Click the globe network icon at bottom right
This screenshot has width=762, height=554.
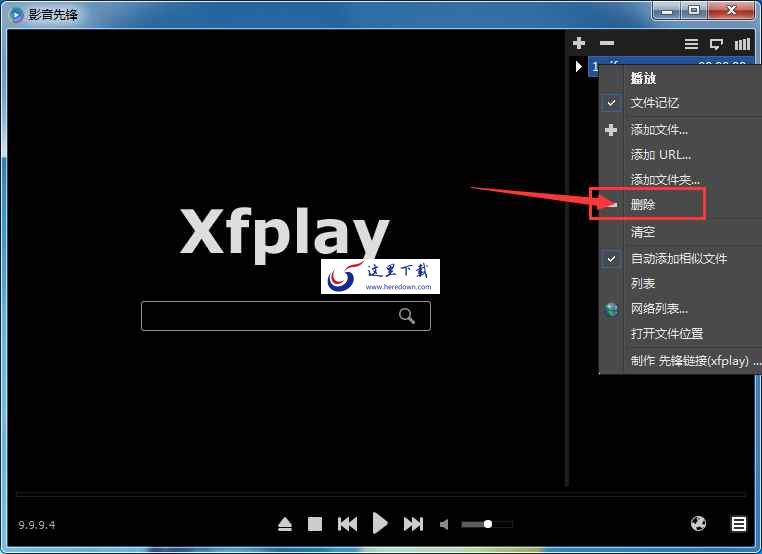(x=698, y=523)
